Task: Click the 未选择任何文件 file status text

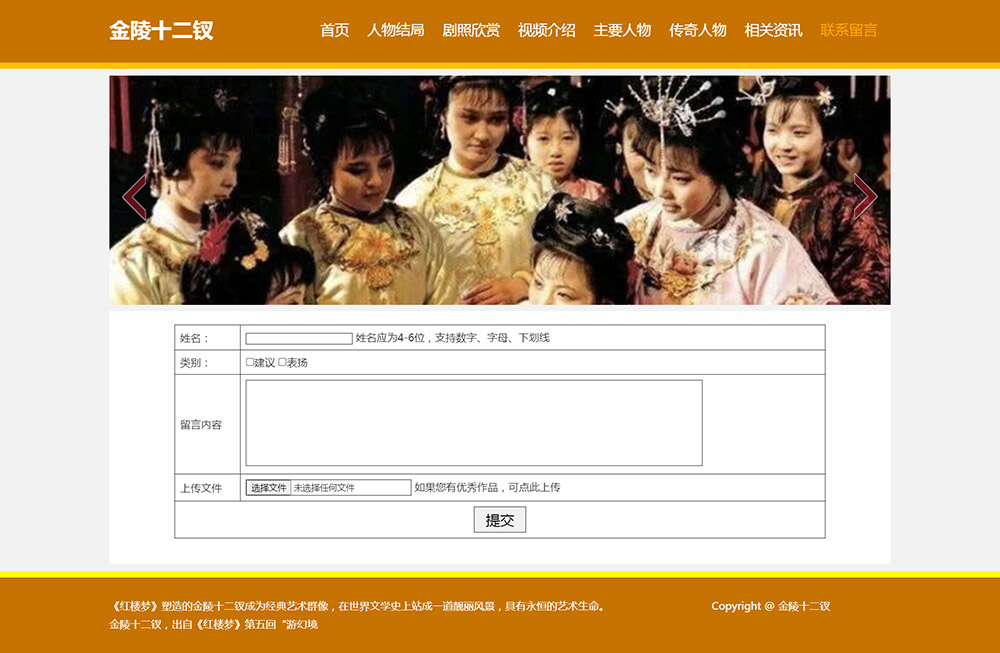Action: 324,488
